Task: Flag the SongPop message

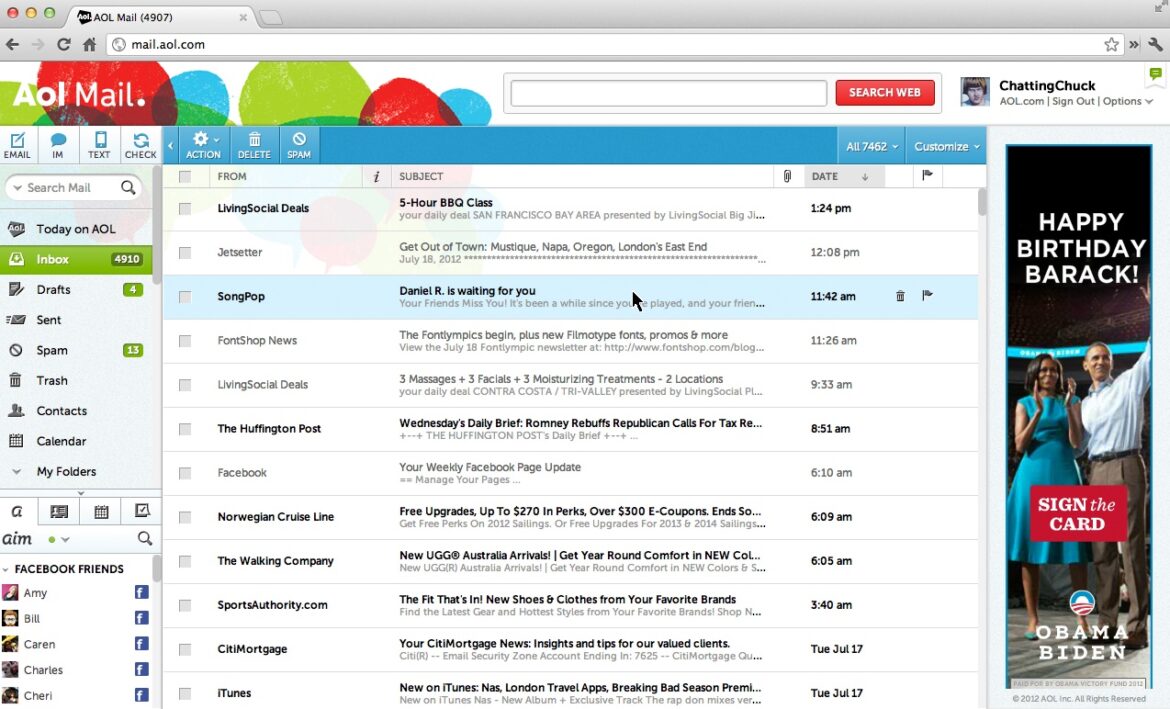Action: (x=926, y=295)
